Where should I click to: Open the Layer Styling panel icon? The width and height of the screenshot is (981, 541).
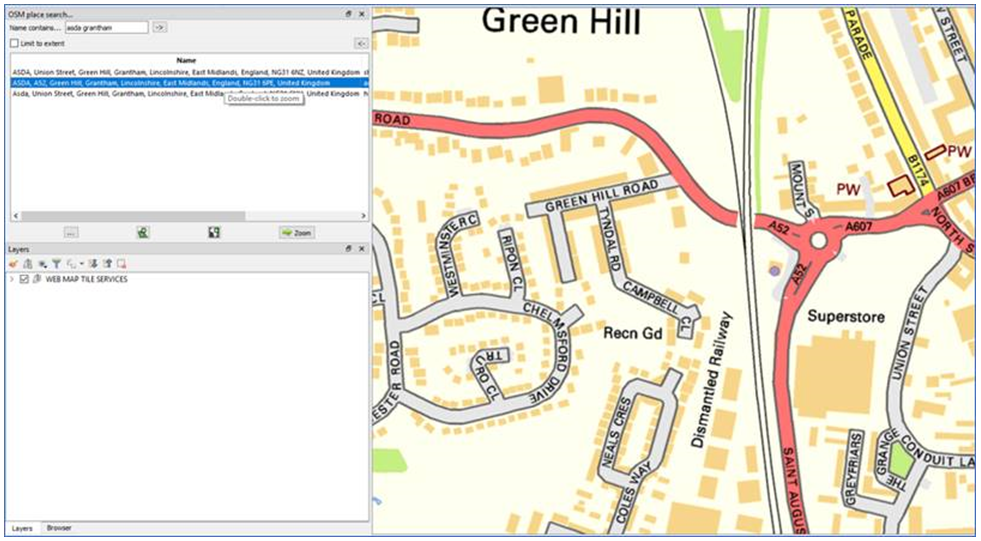tap(14, 264)
